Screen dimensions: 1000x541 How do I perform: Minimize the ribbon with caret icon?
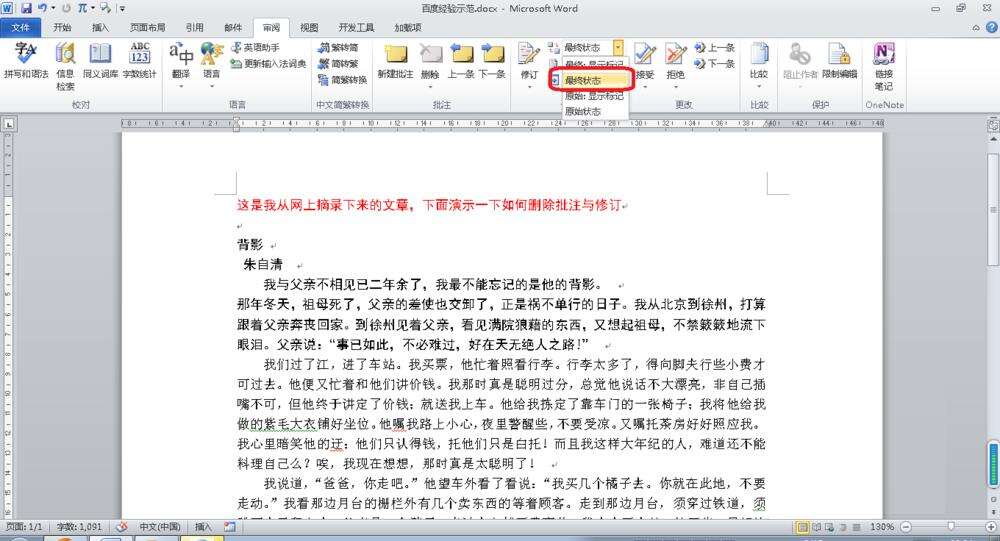[976, 27]
